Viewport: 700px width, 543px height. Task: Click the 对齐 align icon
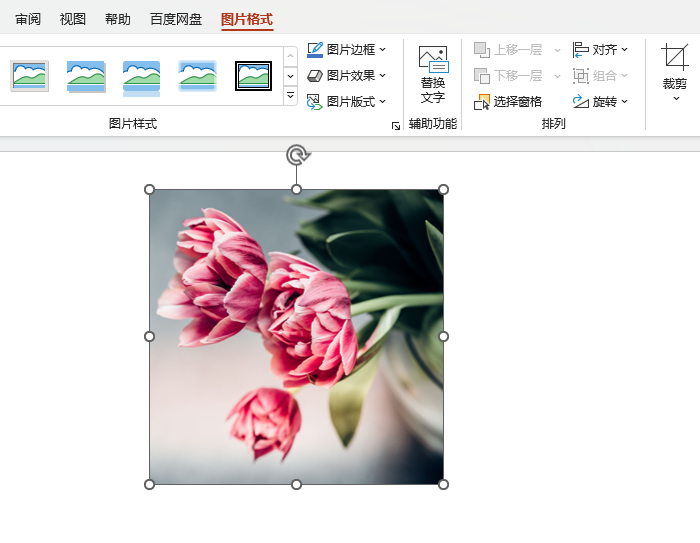tap(580, 50)
